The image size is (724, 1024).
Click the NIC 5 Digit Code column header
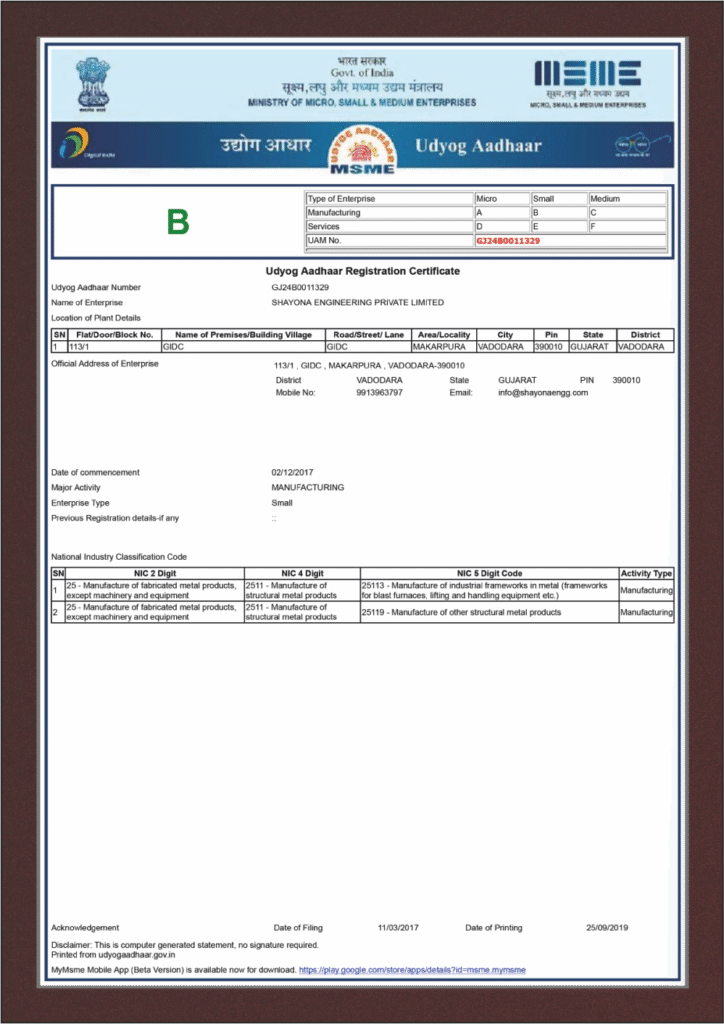click(489, 573)
